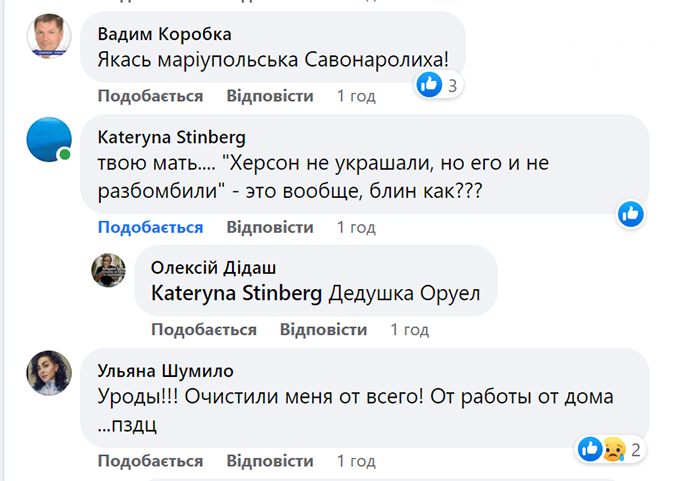Open Ульяна Шумило's name link

[x=164, y=370]
